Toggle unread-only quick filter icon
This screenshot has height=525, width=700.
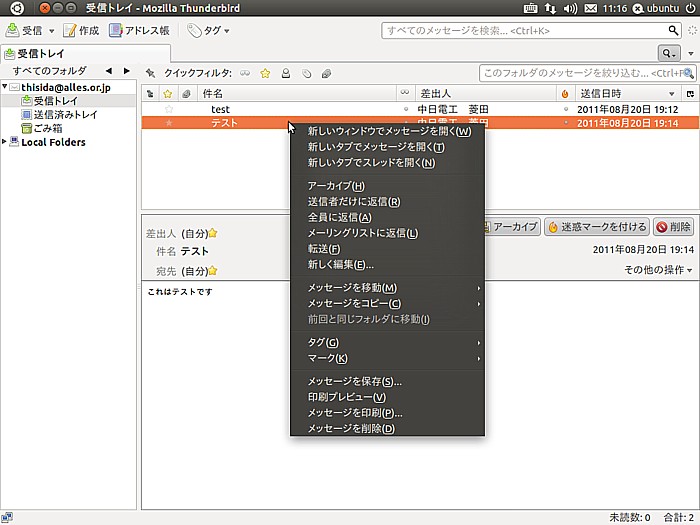click(245, 73)
